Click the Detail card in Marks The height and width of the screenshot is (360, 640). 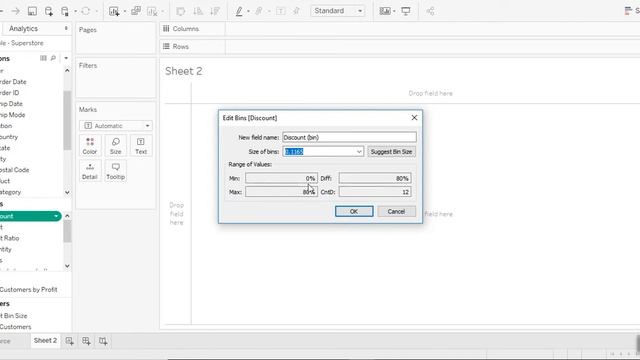(90, 171)
